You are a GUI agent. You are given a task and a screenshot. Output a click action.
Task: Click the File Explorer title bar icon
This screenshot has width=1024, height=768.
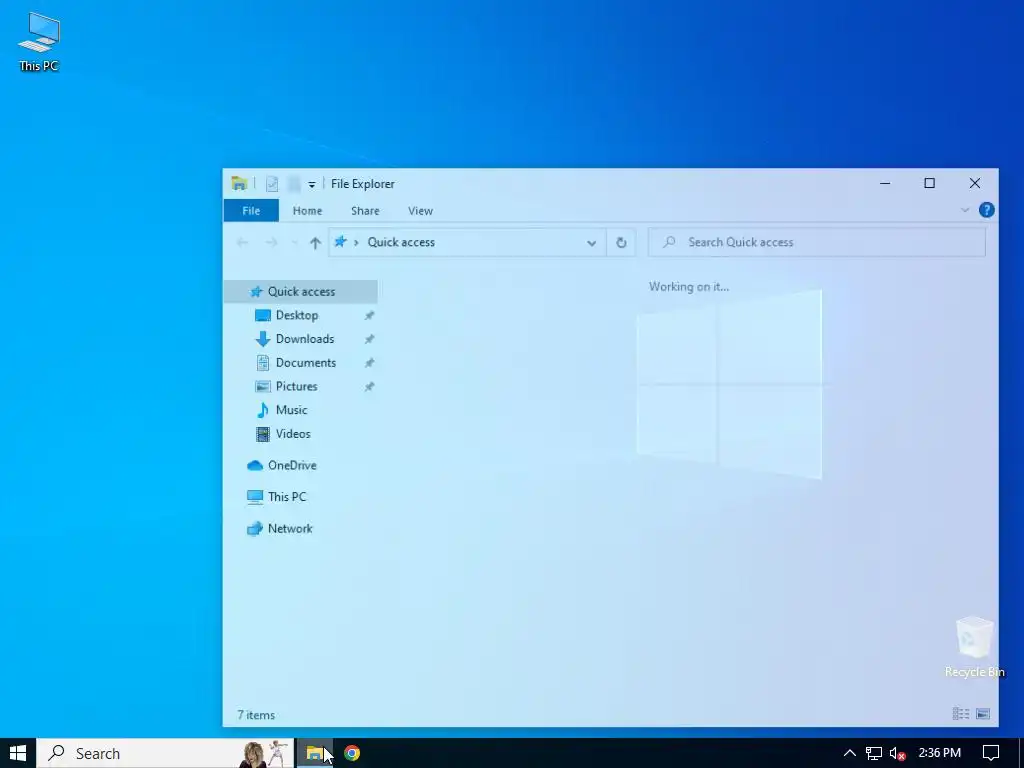[239, 184]
